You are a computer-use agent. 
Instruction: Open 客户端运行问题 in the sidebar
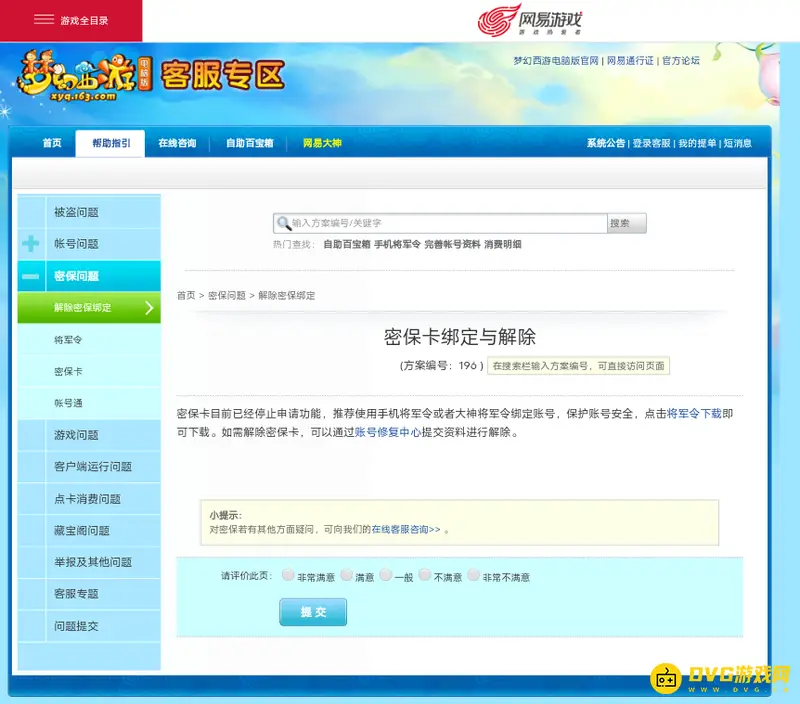click(89, 466)
